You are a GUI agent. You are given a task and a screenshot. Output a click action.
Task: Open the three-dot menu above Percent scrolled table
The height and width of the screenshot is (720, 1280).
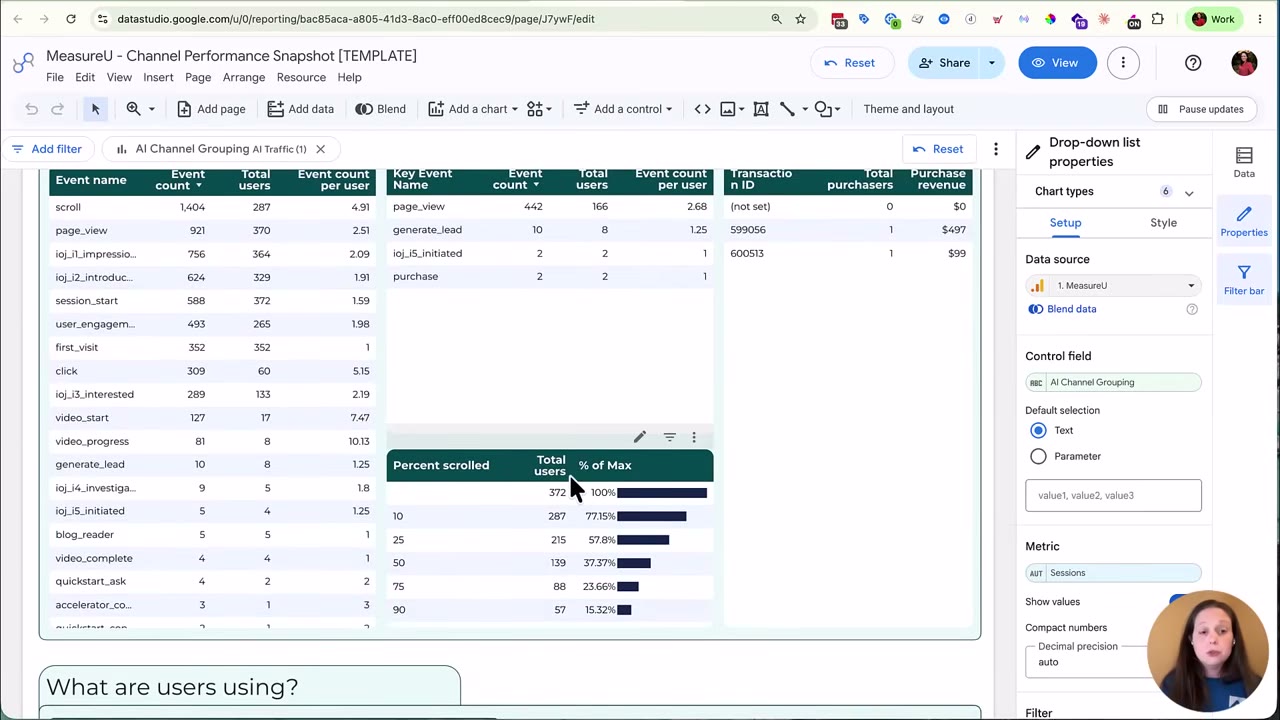click(694, 437)
